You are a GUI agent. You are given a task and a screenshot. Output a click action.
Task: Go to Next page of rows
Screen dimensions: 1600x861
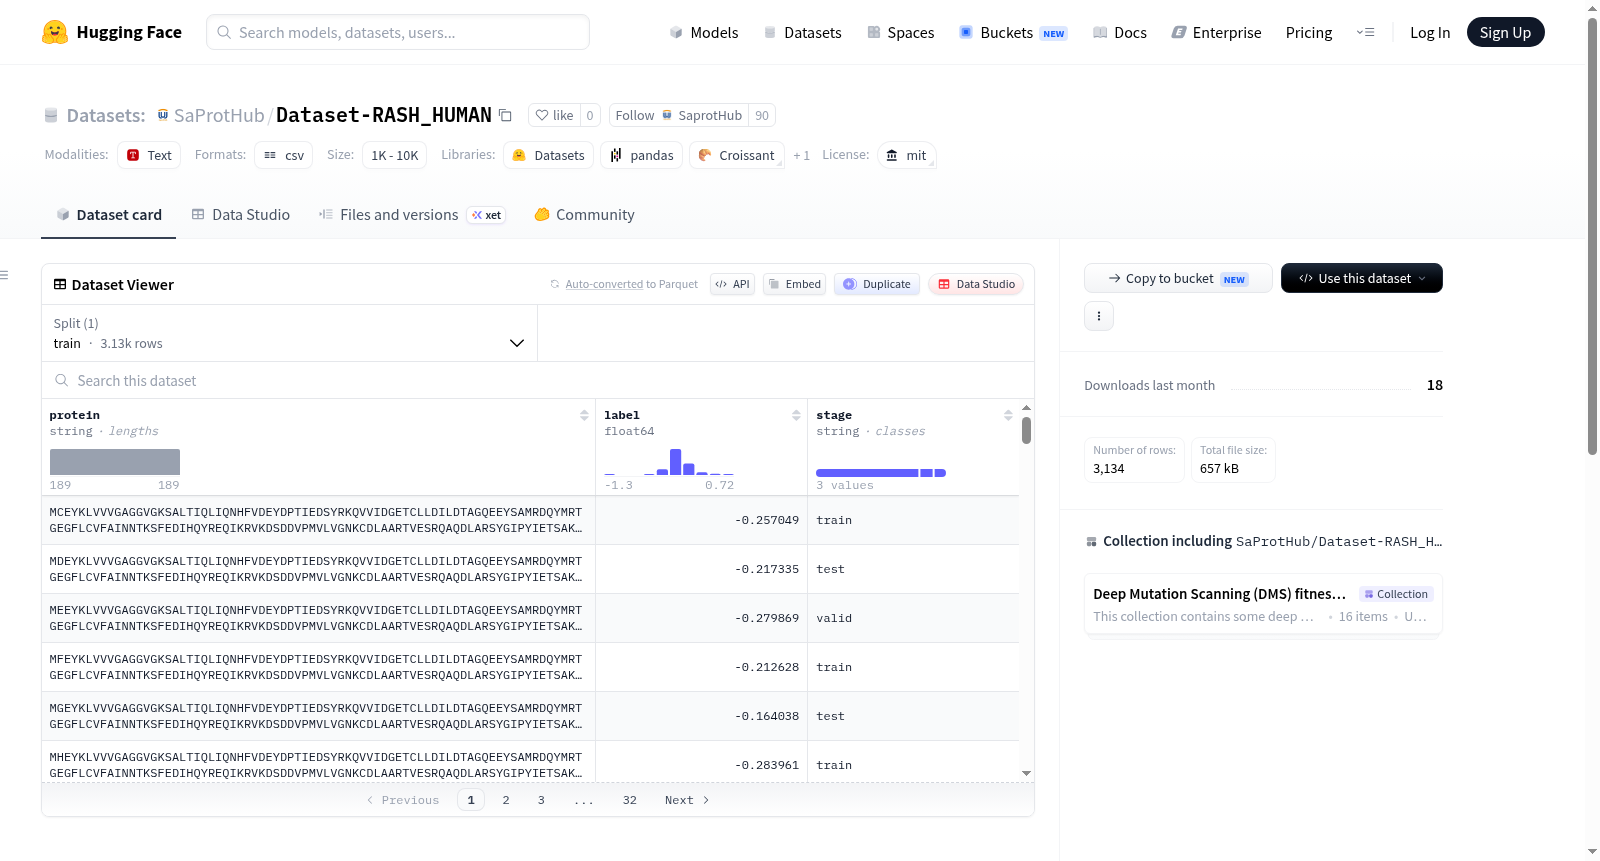click(687, 800)
